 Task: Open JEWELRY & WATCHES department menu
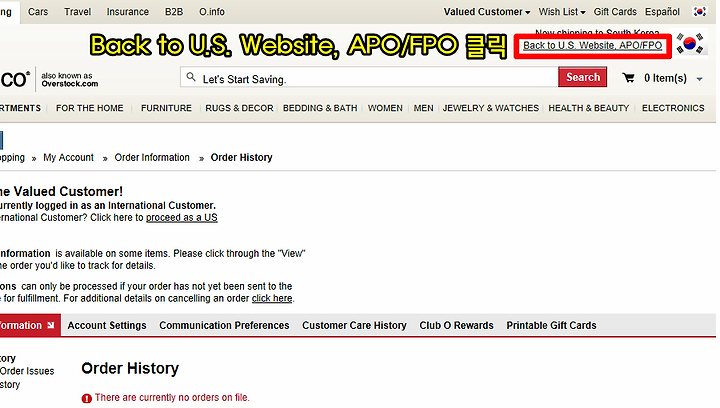click(x=491, y=108)
